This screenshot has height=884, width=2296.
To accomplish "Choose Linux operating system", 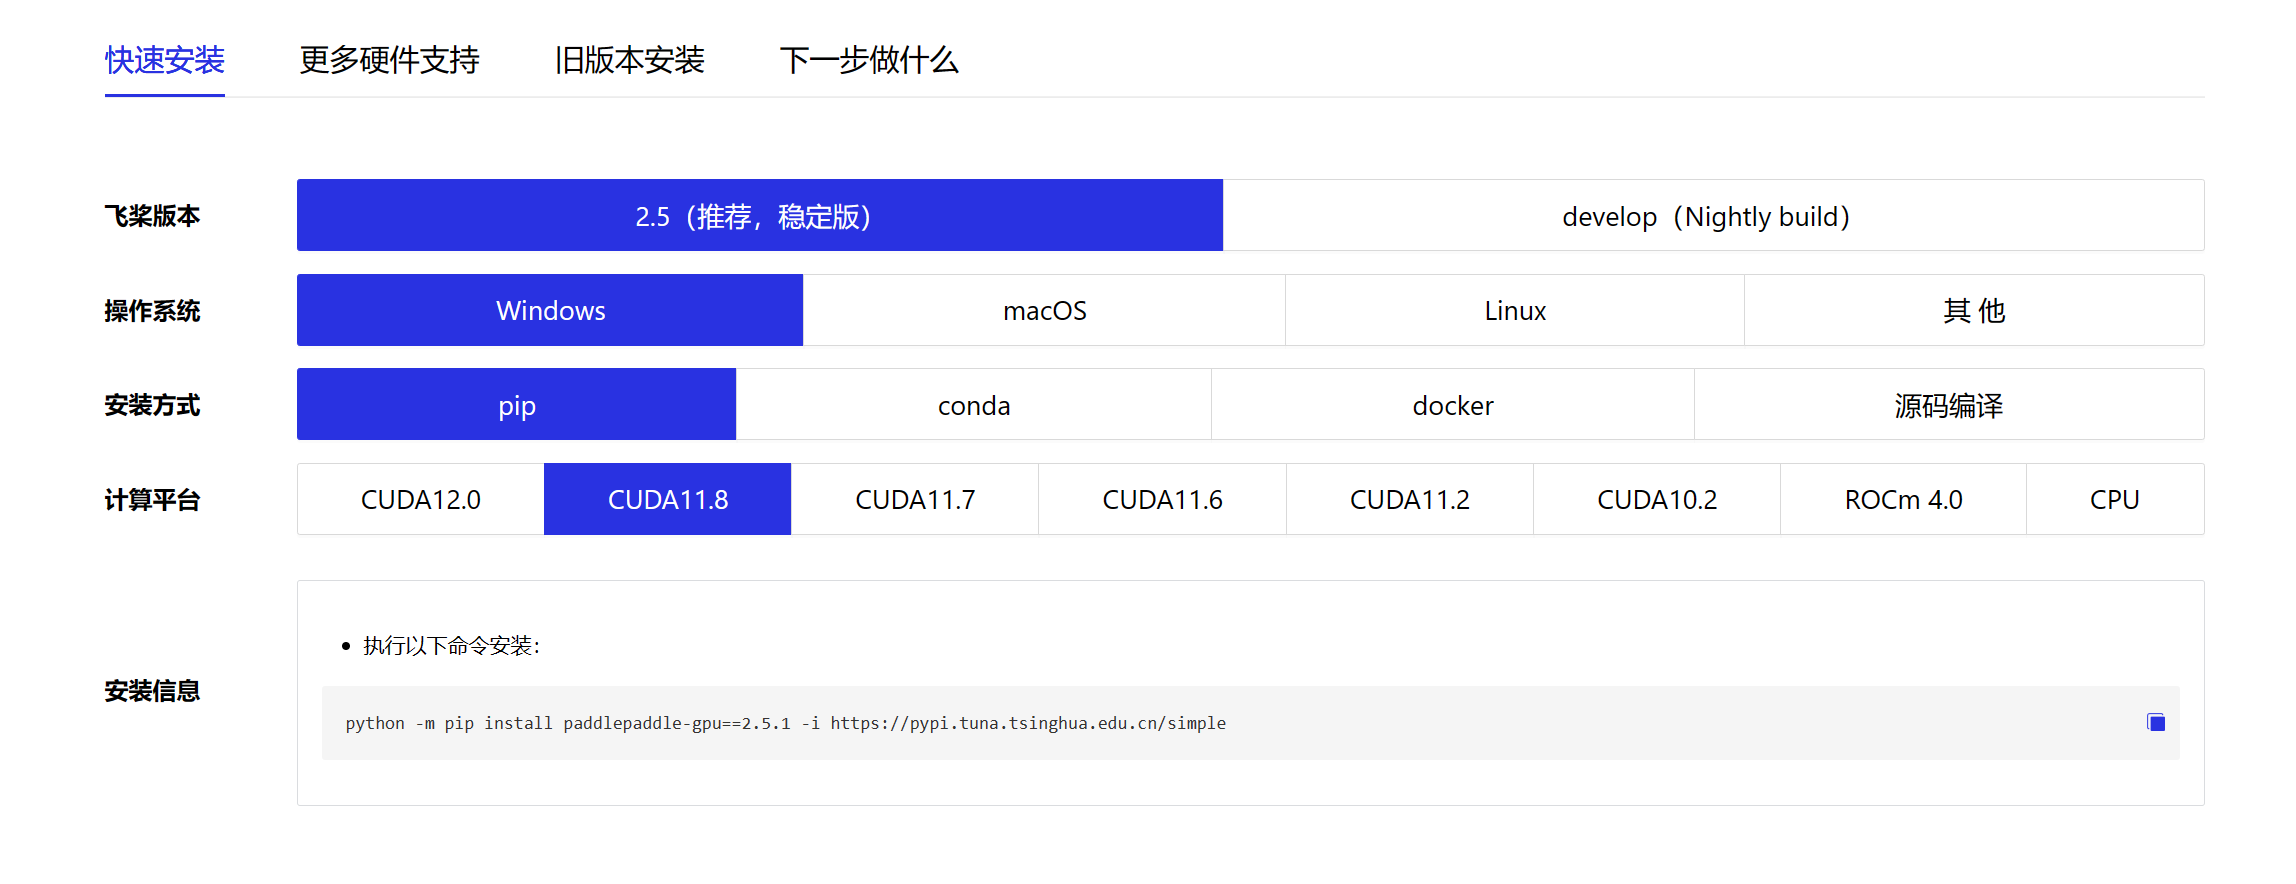I will [1515, 310].
